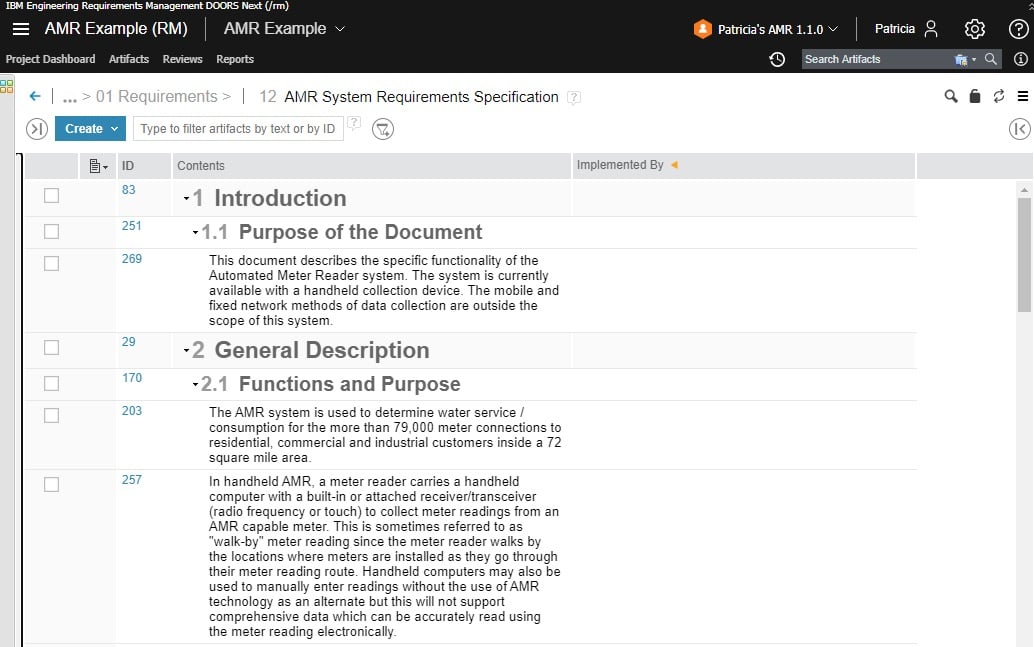
Task: Switch to the Reviews tab
Action: click(182, 59)
